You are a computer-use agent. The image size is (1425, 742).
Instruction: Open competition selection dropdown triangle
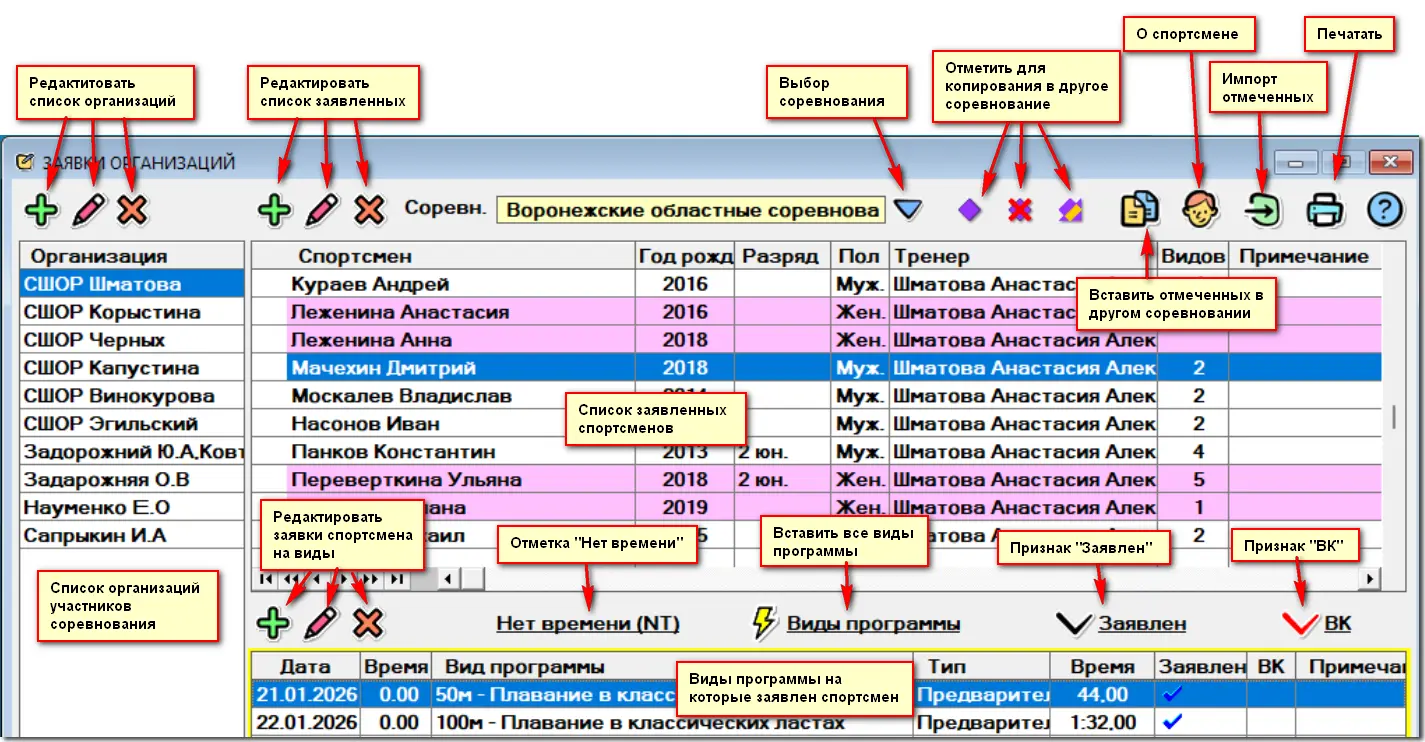[x=908, y=210]
